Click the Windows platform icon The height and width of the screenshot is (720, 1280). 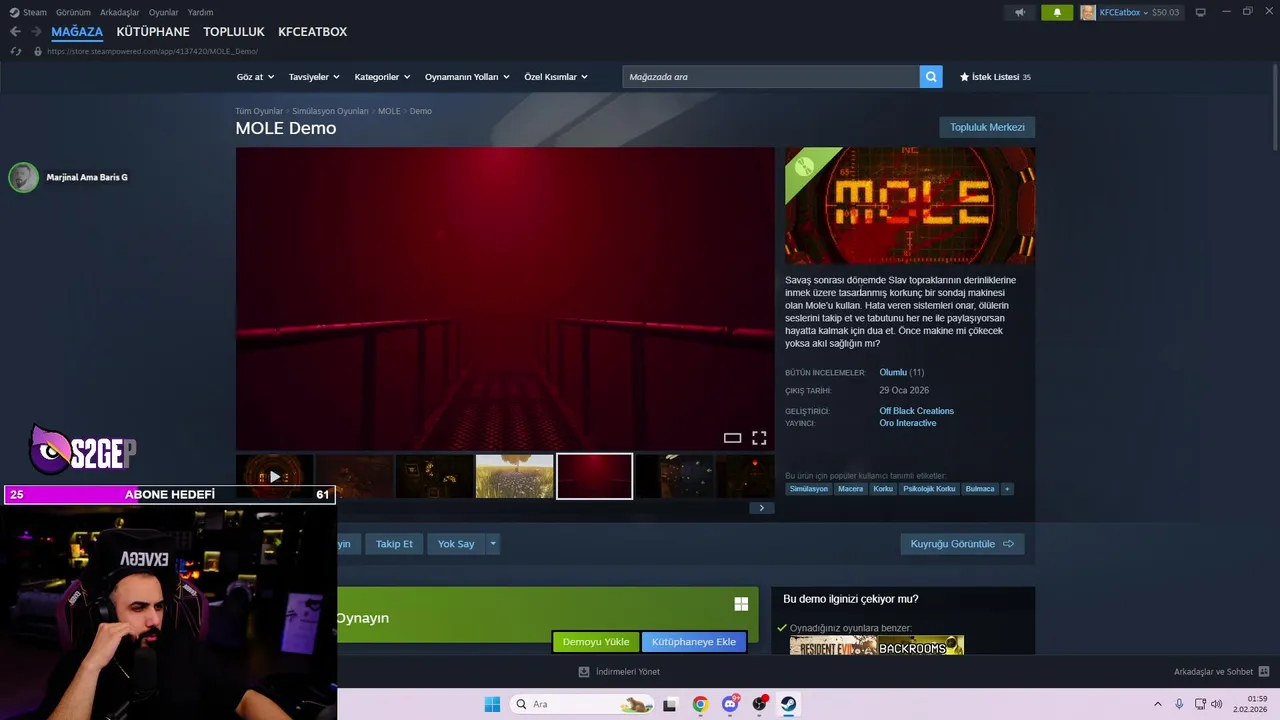point(741,604)
